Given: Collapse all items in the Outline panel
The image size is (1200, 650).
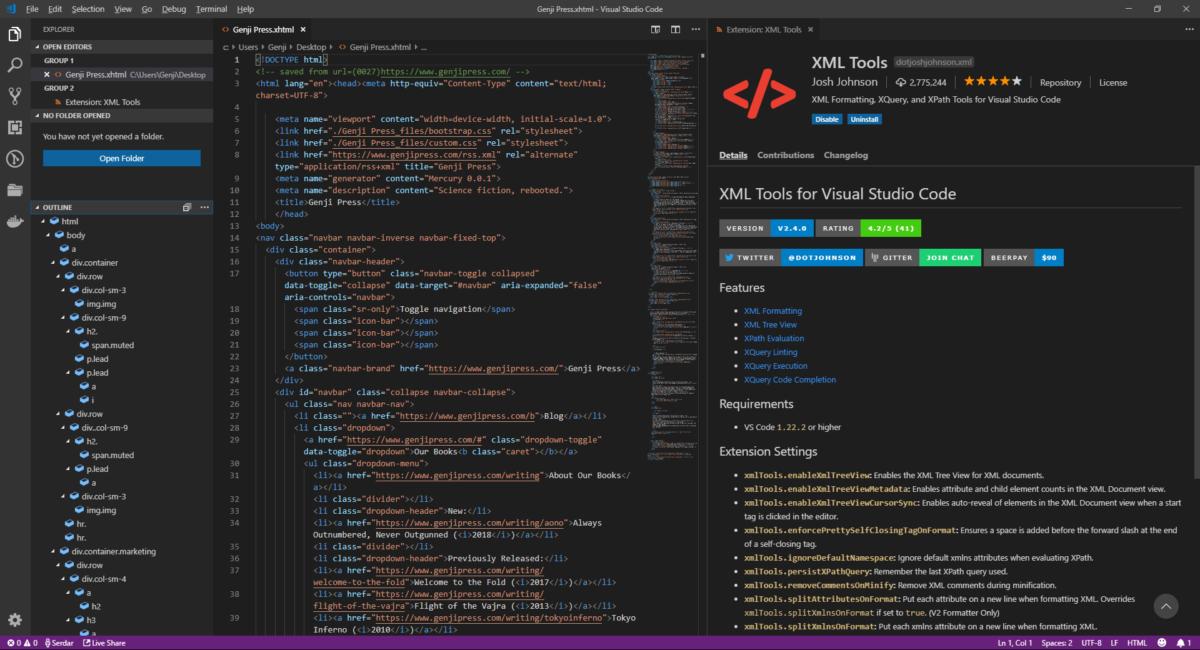Looking at the screenshot, I should [187, 207].
